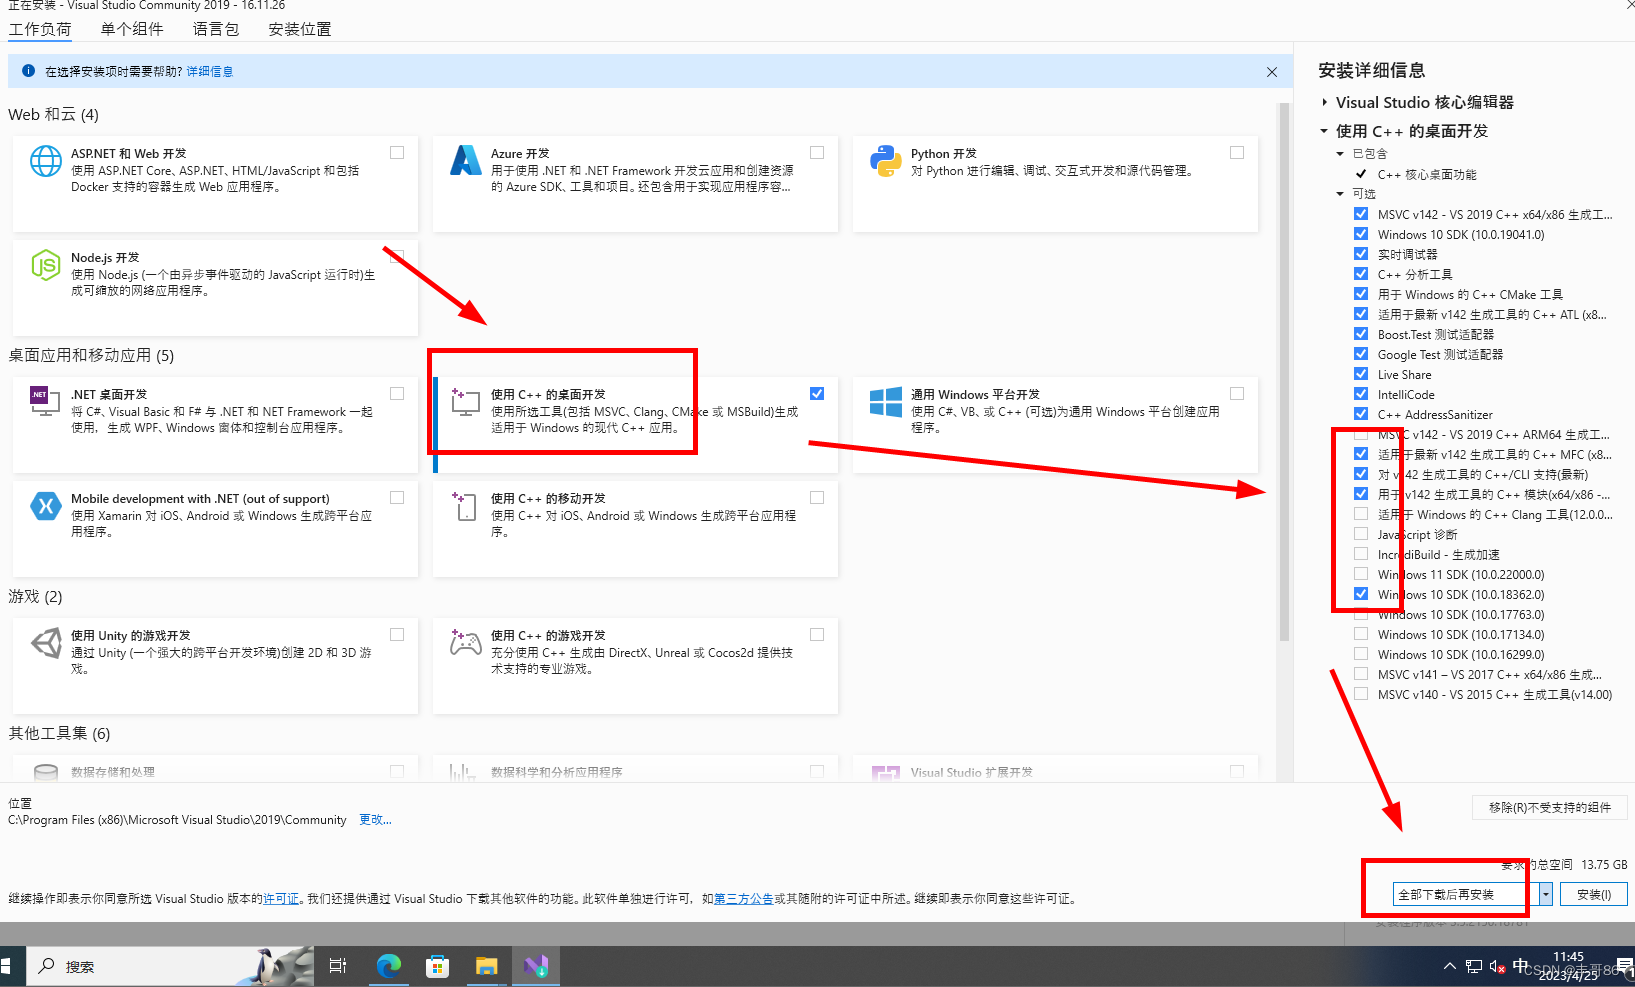Switch to 语言包 language packs tab
1635x987 pixels.
216,29
